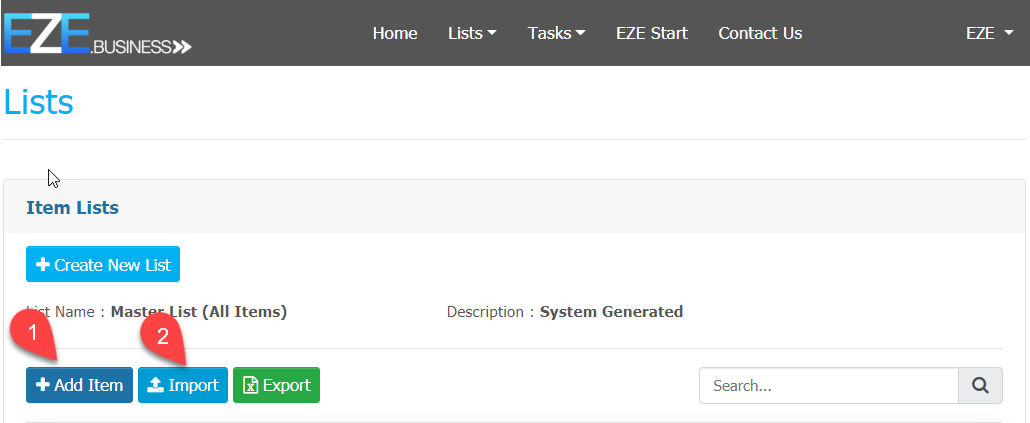Open the Lists dropdown in the navbar

(472, 33)
